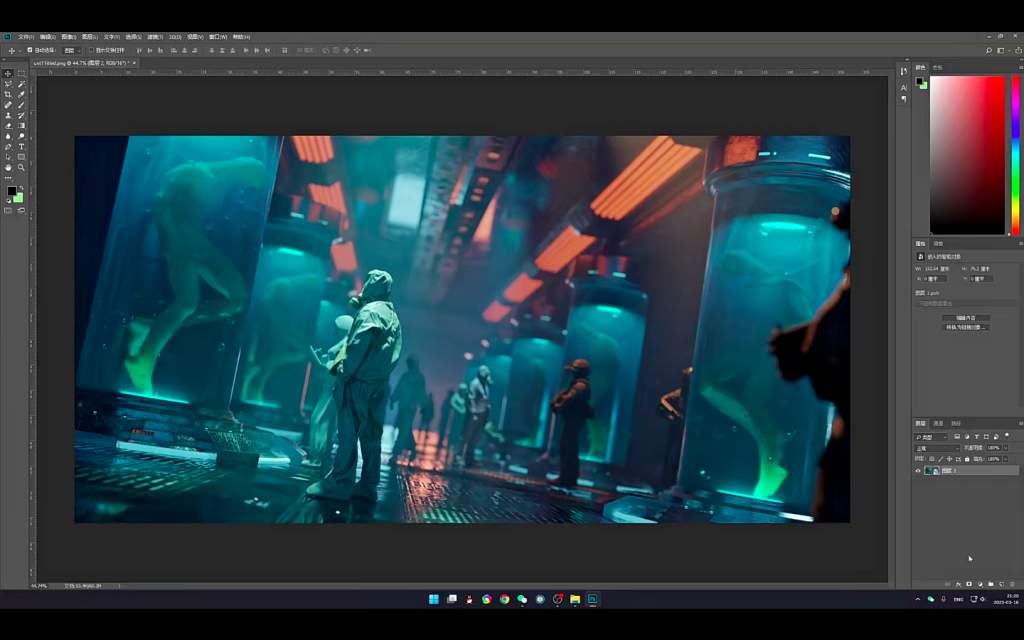The height and width of the screenshot is (640, 1024).
Task: Select the Eraser tool
Action: click(x=8, y=126)
